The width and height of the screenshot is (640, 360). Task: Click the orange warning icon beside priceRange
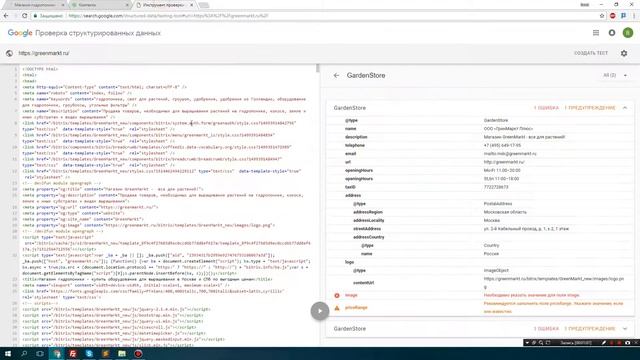[337, 308]
